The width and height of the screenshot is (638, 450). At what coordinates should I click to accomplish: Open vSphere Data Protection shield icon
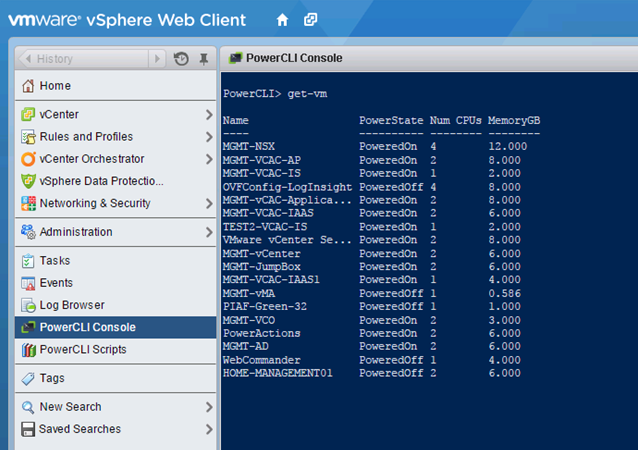pyautogui.click(x=28, y=181)
